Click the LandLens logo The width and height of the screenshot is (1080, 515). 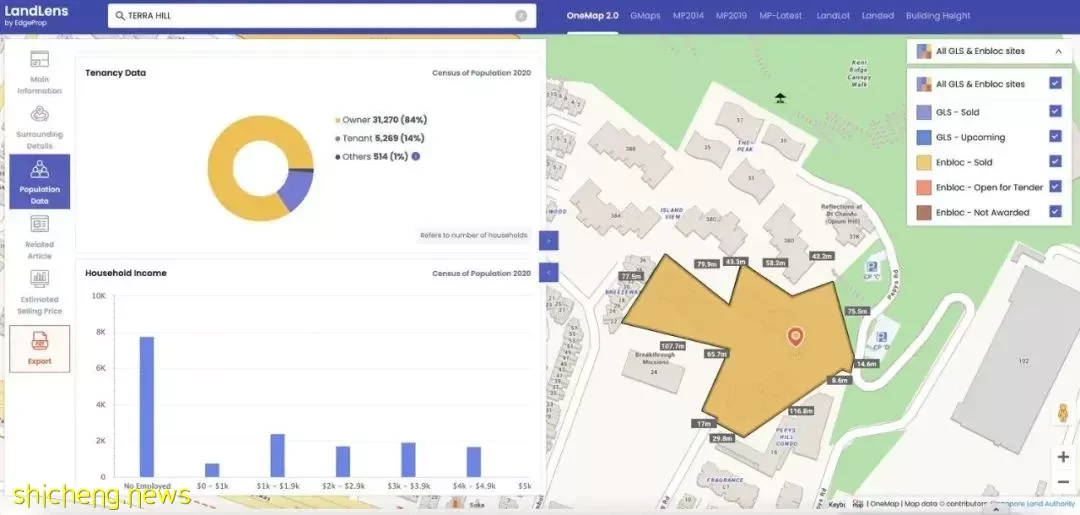coord(36,14)
